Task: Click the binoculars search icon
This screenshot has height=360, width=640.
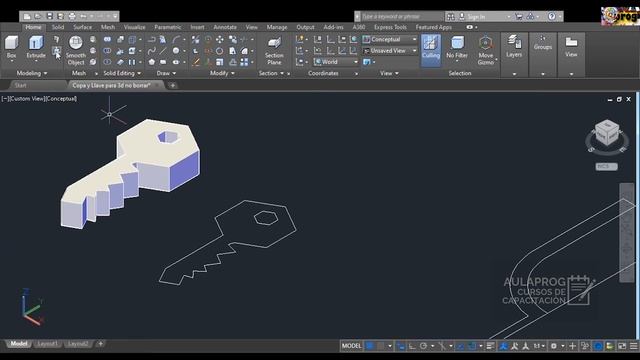Action: pyautogui.click(x=450, y=16)
